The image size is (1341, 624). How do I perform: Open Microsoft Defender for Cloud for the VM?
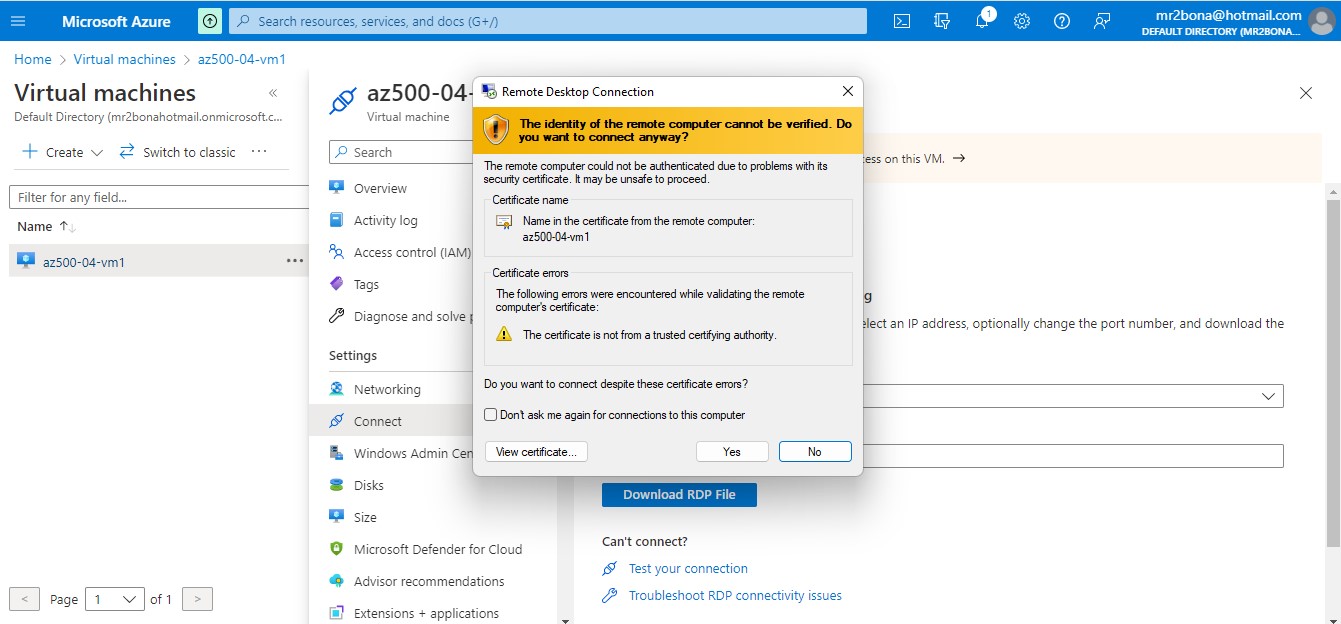[438, 548]
